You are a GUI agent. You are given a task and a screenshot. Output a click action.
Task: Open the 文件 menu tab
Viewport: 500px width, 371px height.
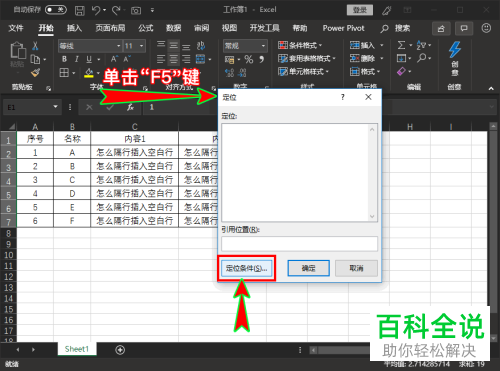click(x=16, y=28)
